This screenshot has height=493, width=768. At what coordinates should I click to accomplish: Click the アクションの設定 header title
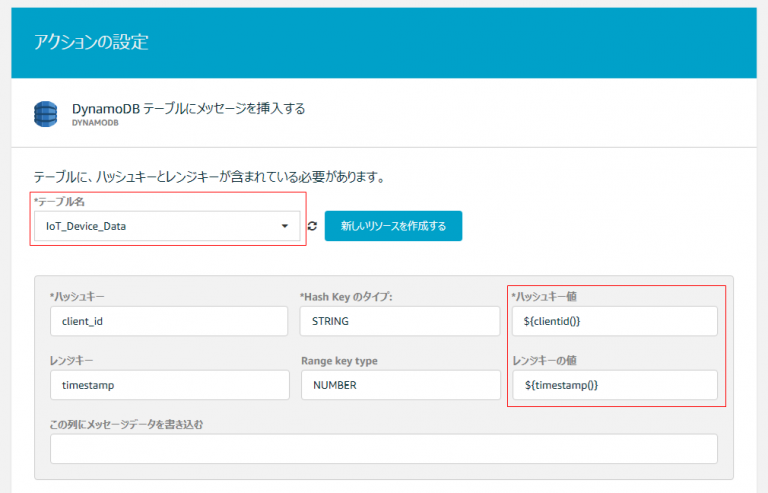click(x=91, y=42)
